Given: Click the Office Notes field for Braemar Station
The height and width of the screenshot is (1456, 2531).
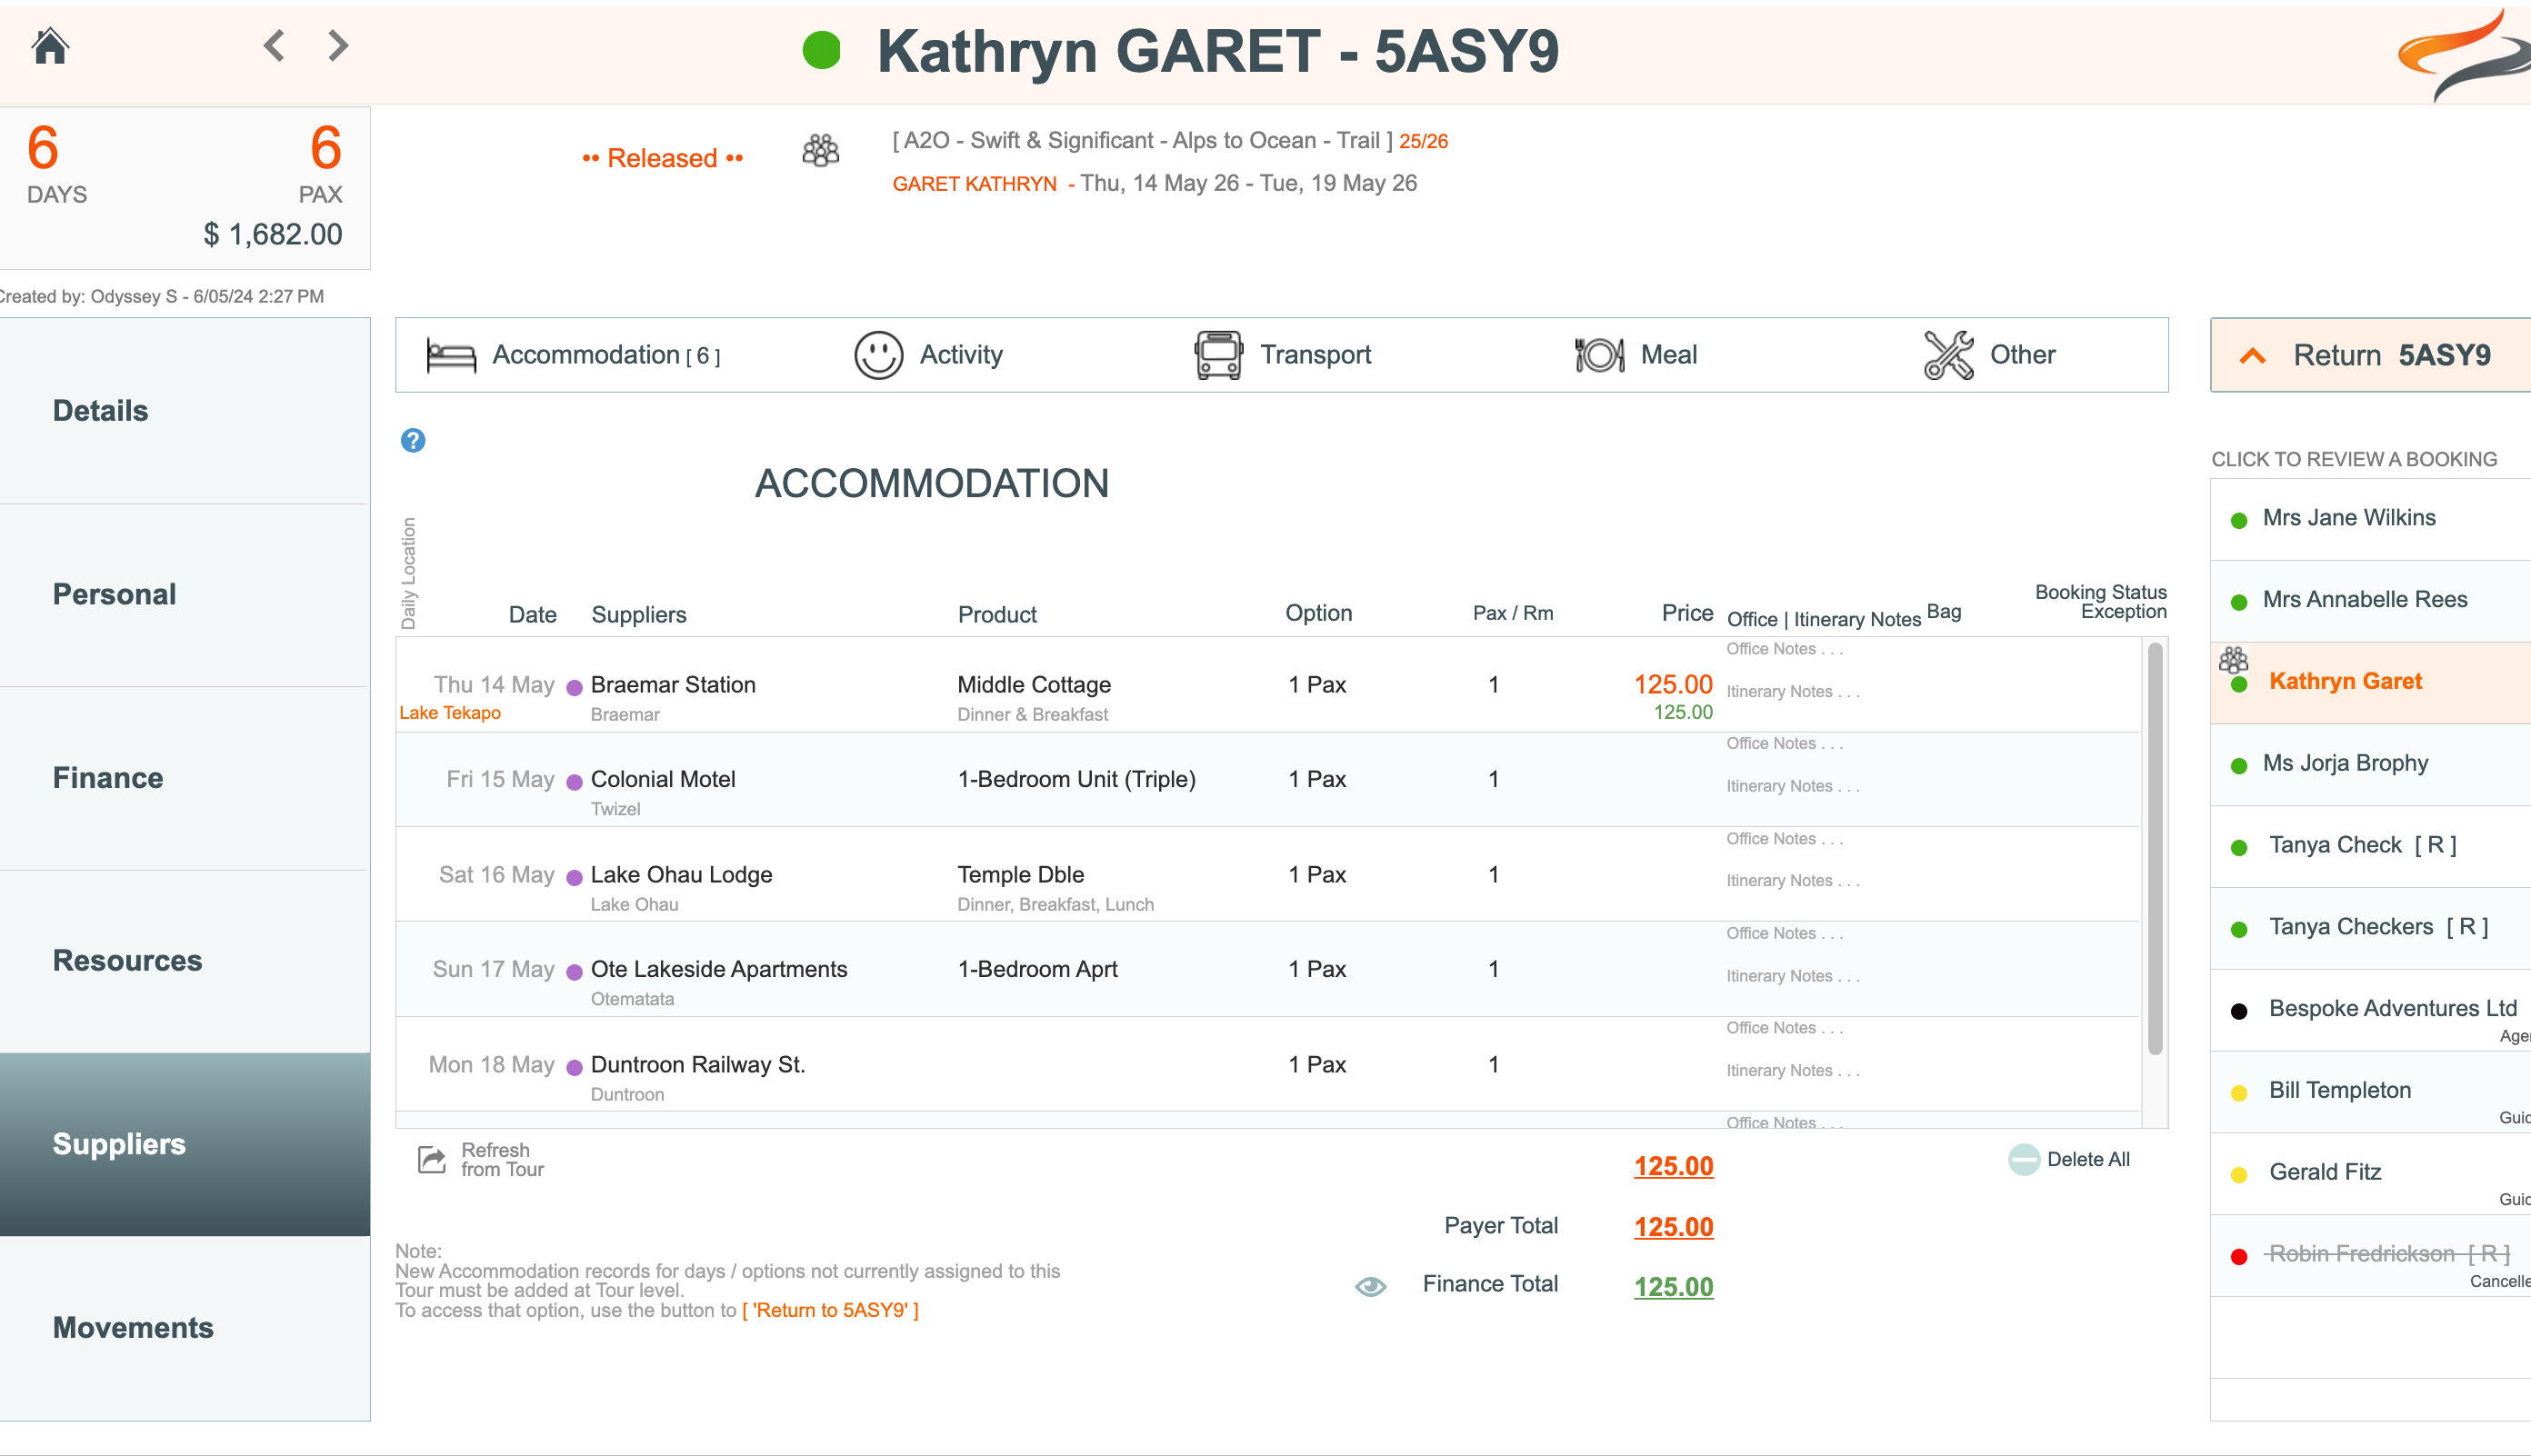Looking at the screenshot, I should click(1785, 649).
